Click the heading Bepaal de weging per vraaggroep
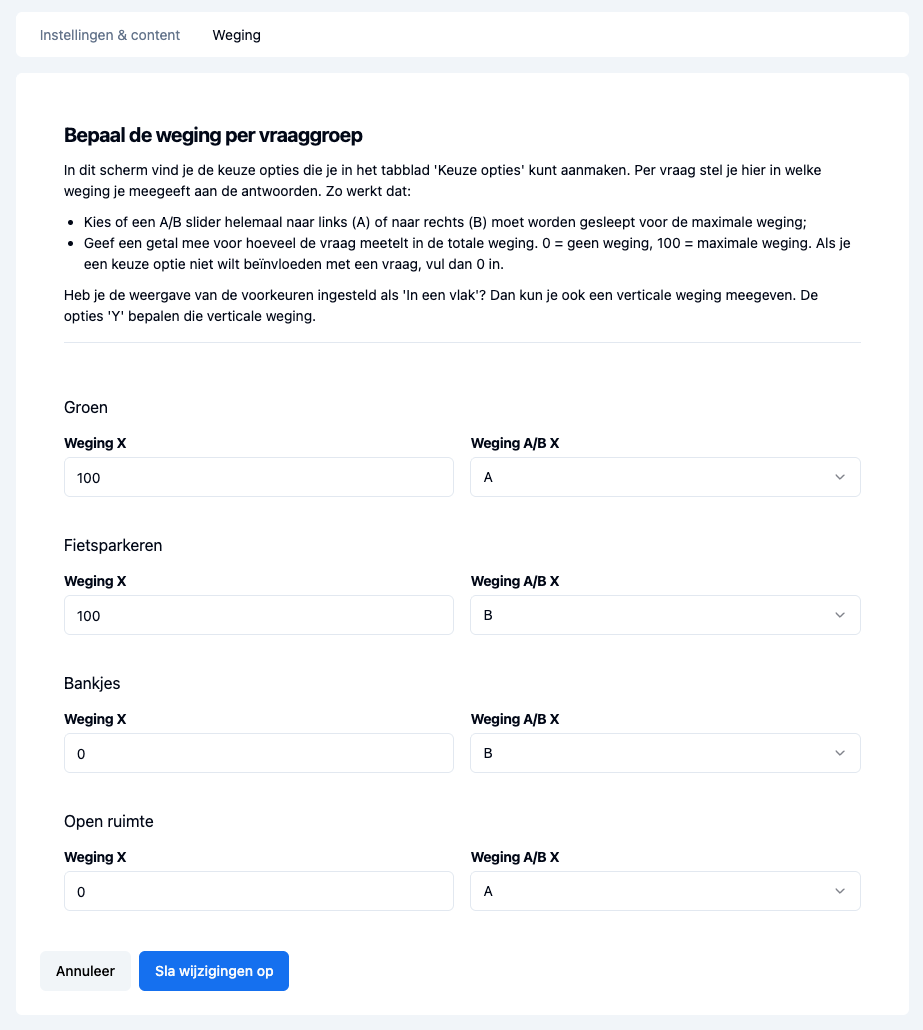 (213, 135)
